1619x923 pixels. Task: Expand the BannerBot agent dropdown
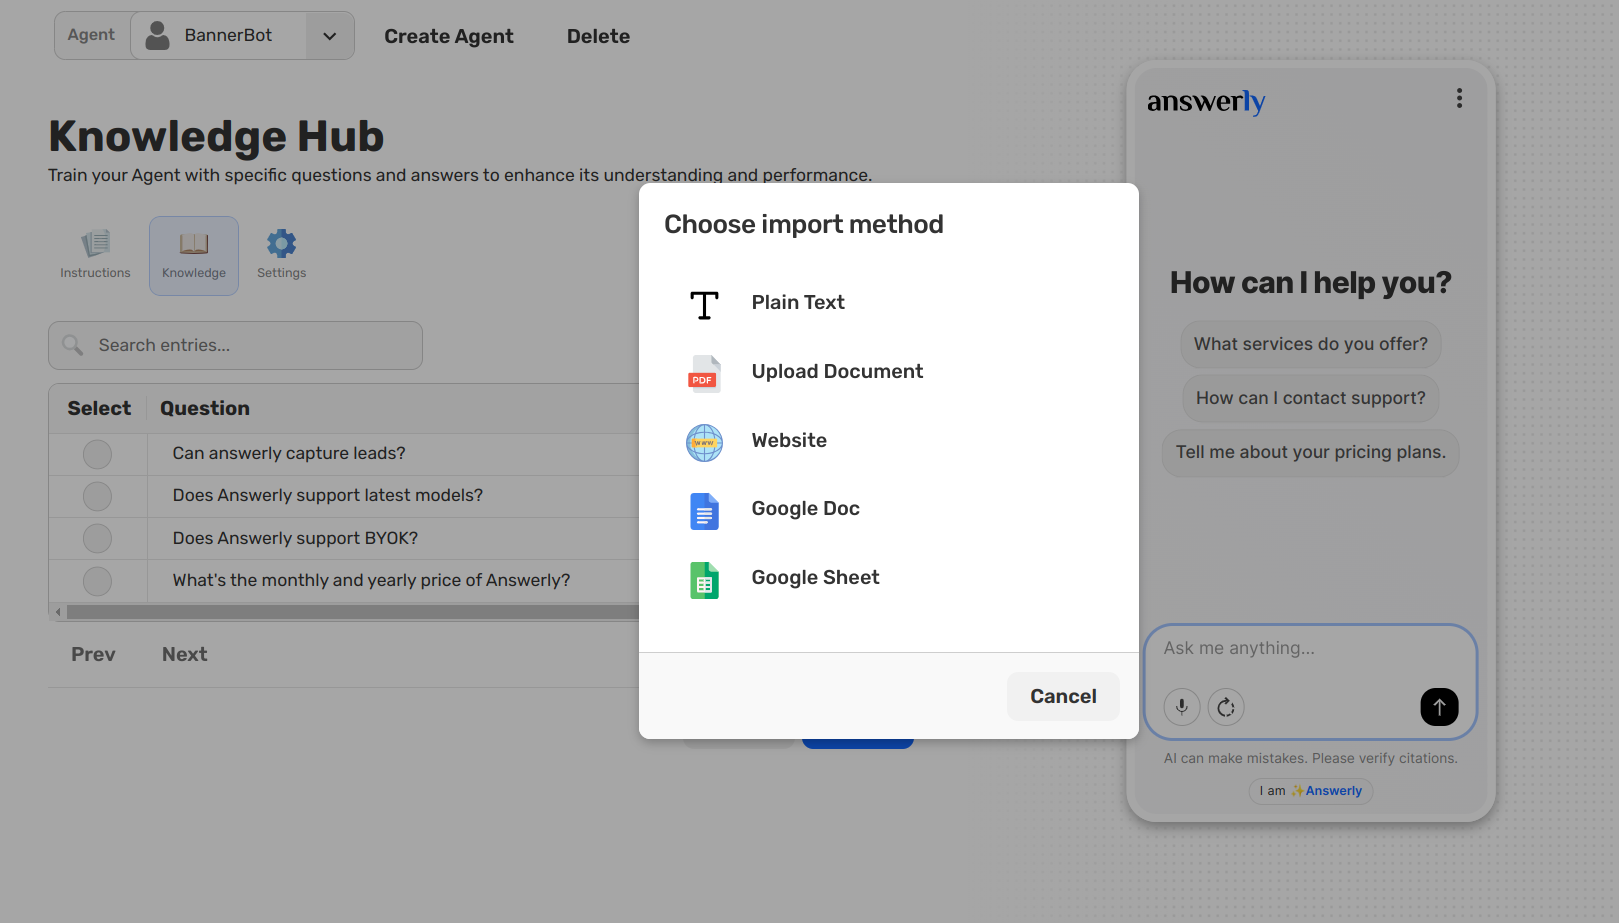[329, 36]
